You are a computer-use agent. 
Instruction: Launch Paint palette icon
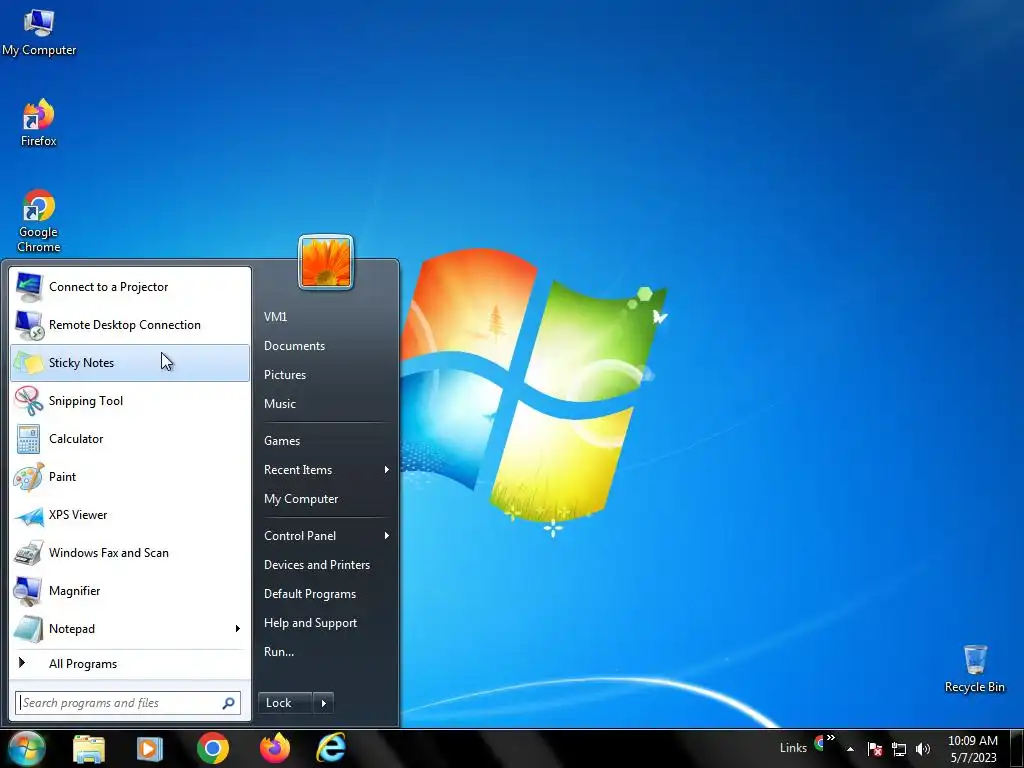point(29,477)
